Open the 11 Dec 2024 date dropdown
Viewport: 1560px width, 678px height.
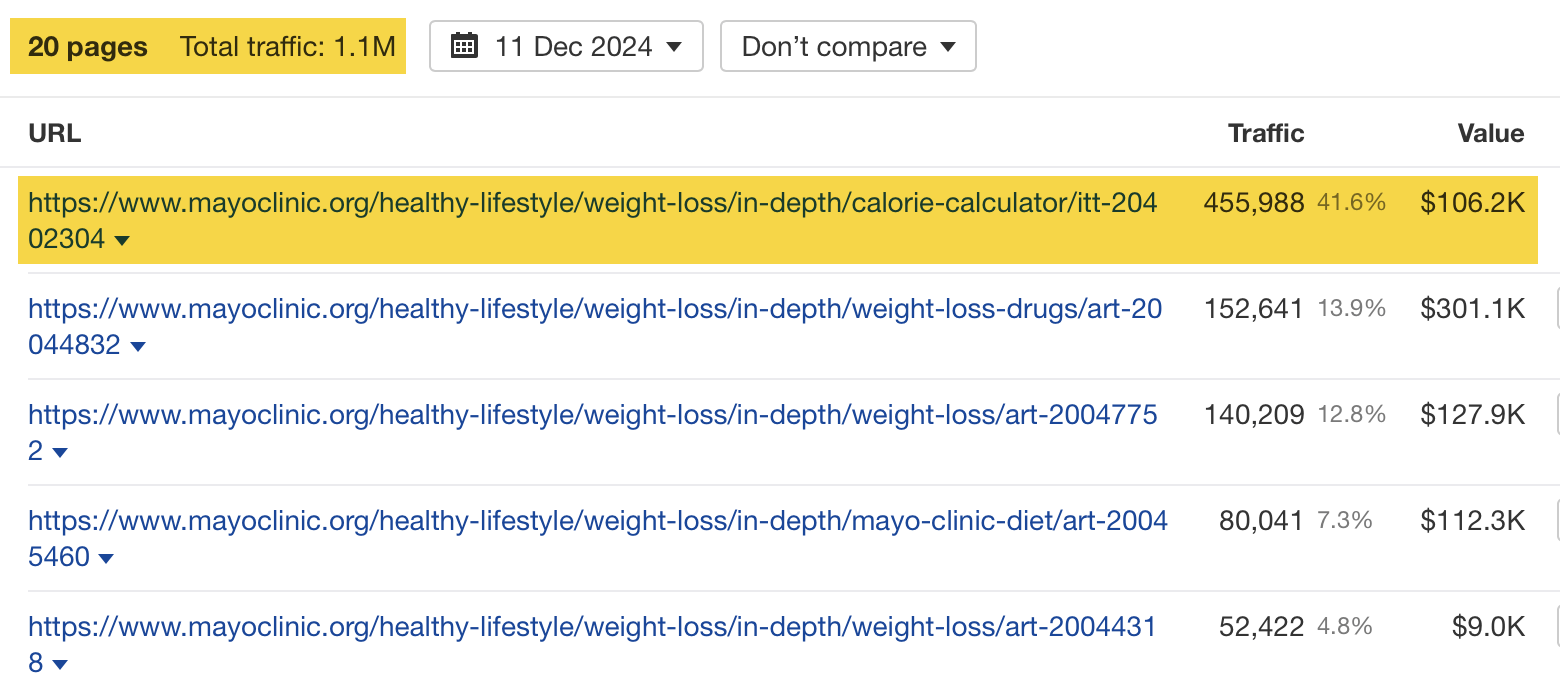(566, 45)
